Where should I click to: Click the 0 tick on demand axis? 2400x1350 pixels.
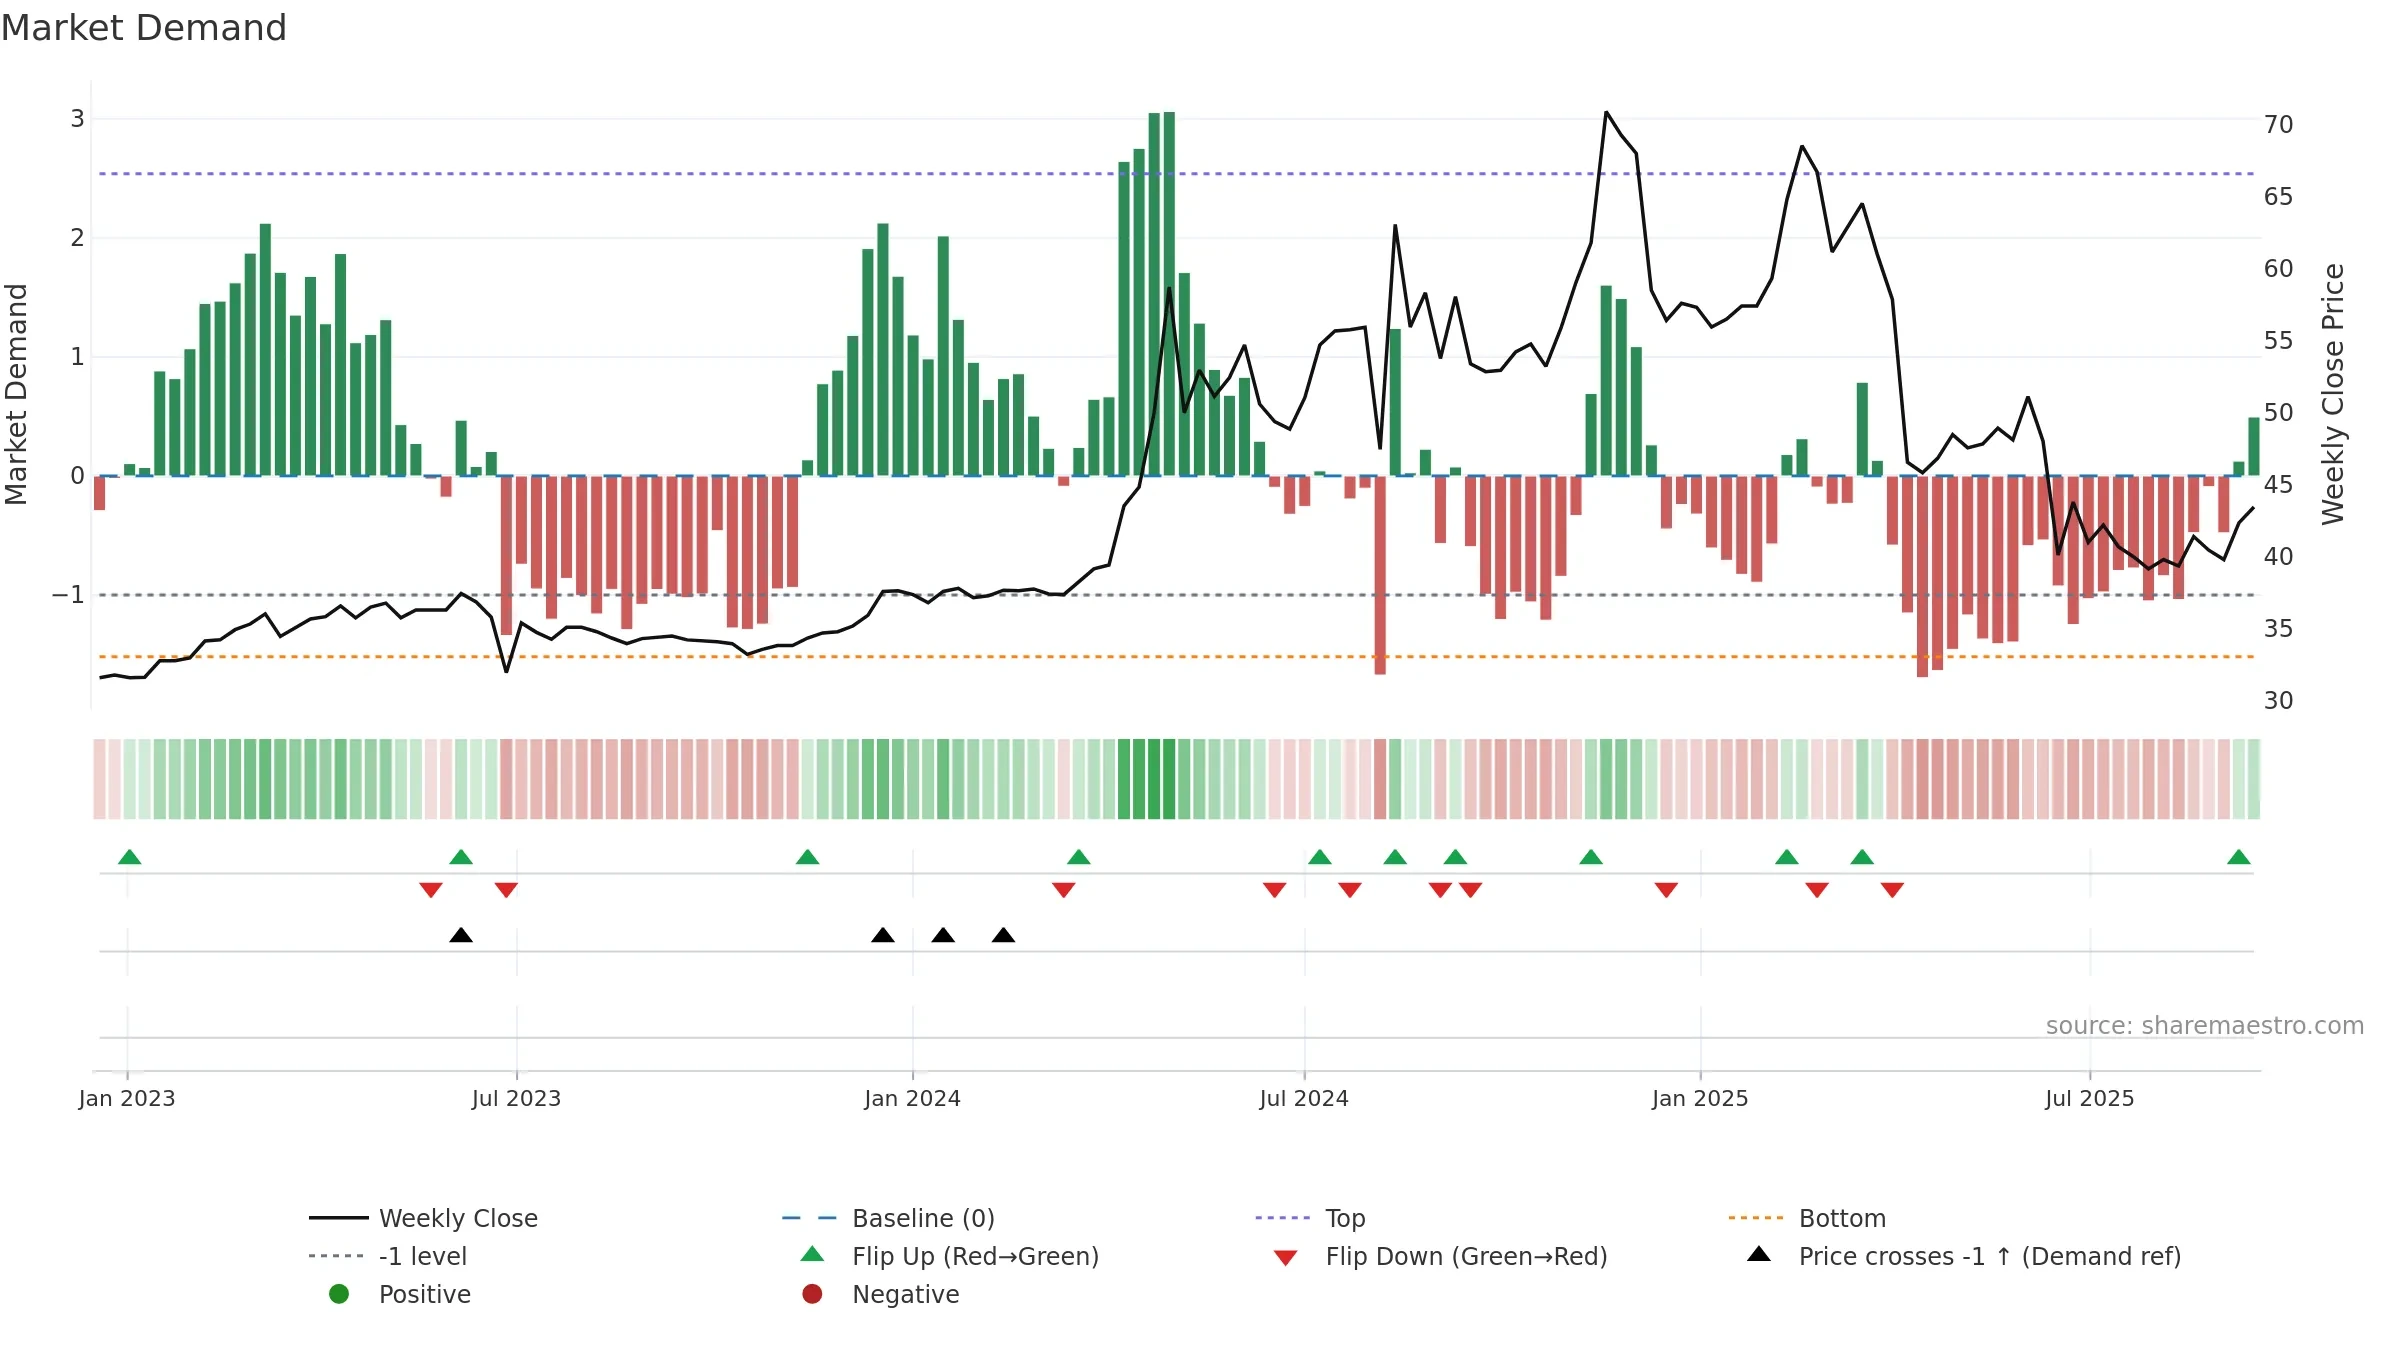[77, 476]
